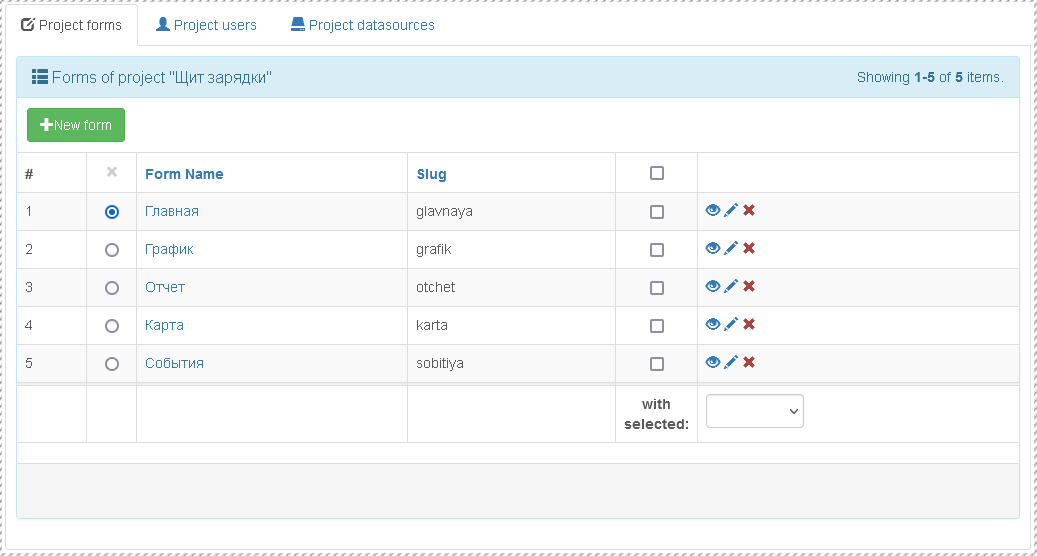1037x556 pixels.
Task: Click the view eye icon for Главная
Action: tap(713, 210)
